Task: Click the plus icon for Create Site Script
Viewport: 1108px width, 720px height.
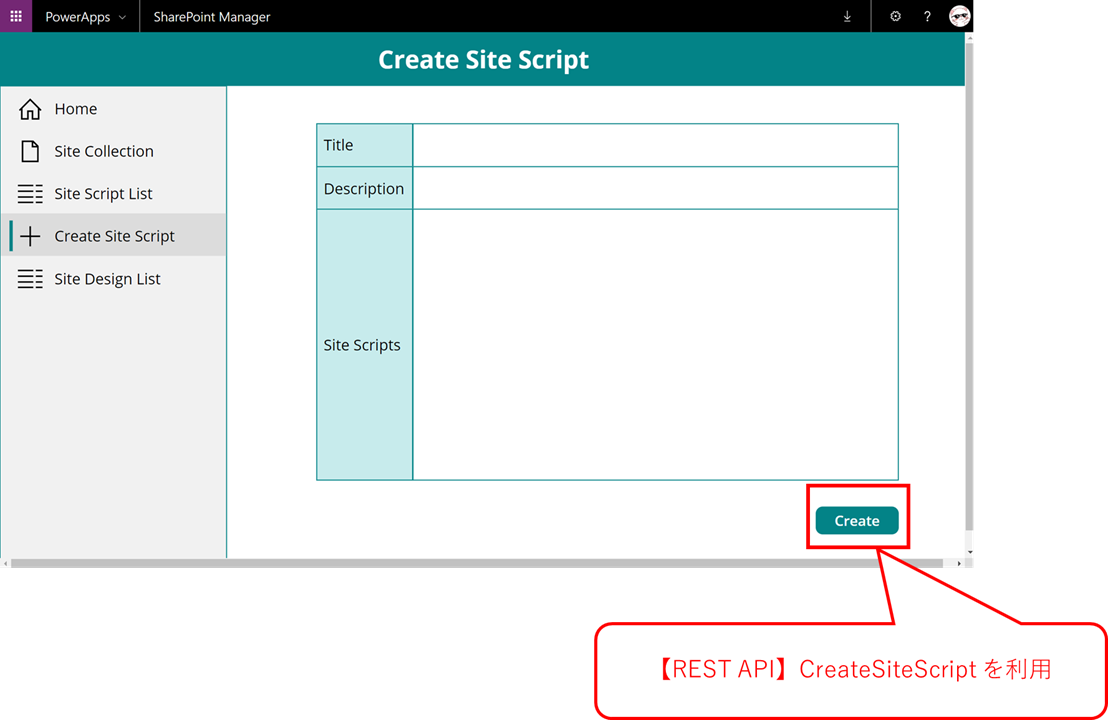Action: tap(30, 236)
